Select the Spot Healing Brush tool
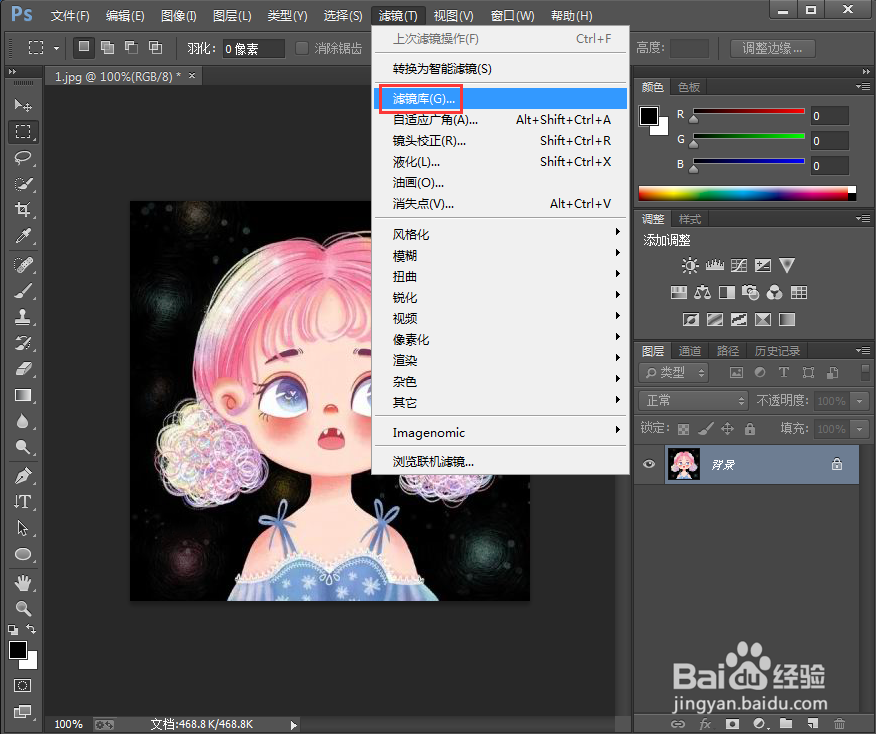The width and height of the screenshot is (876, 734). coord(23,264)
